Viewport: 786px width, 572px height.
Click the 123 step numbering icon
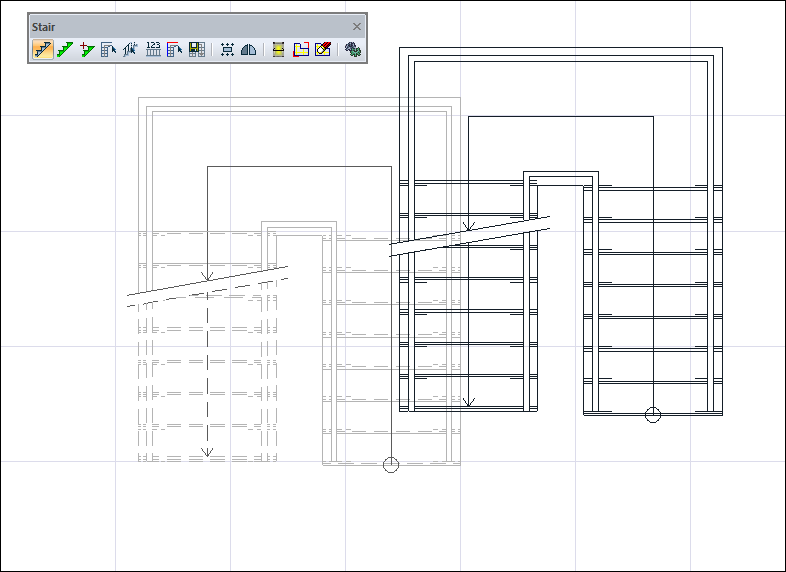pyautogui.click(x=153, y=49)
